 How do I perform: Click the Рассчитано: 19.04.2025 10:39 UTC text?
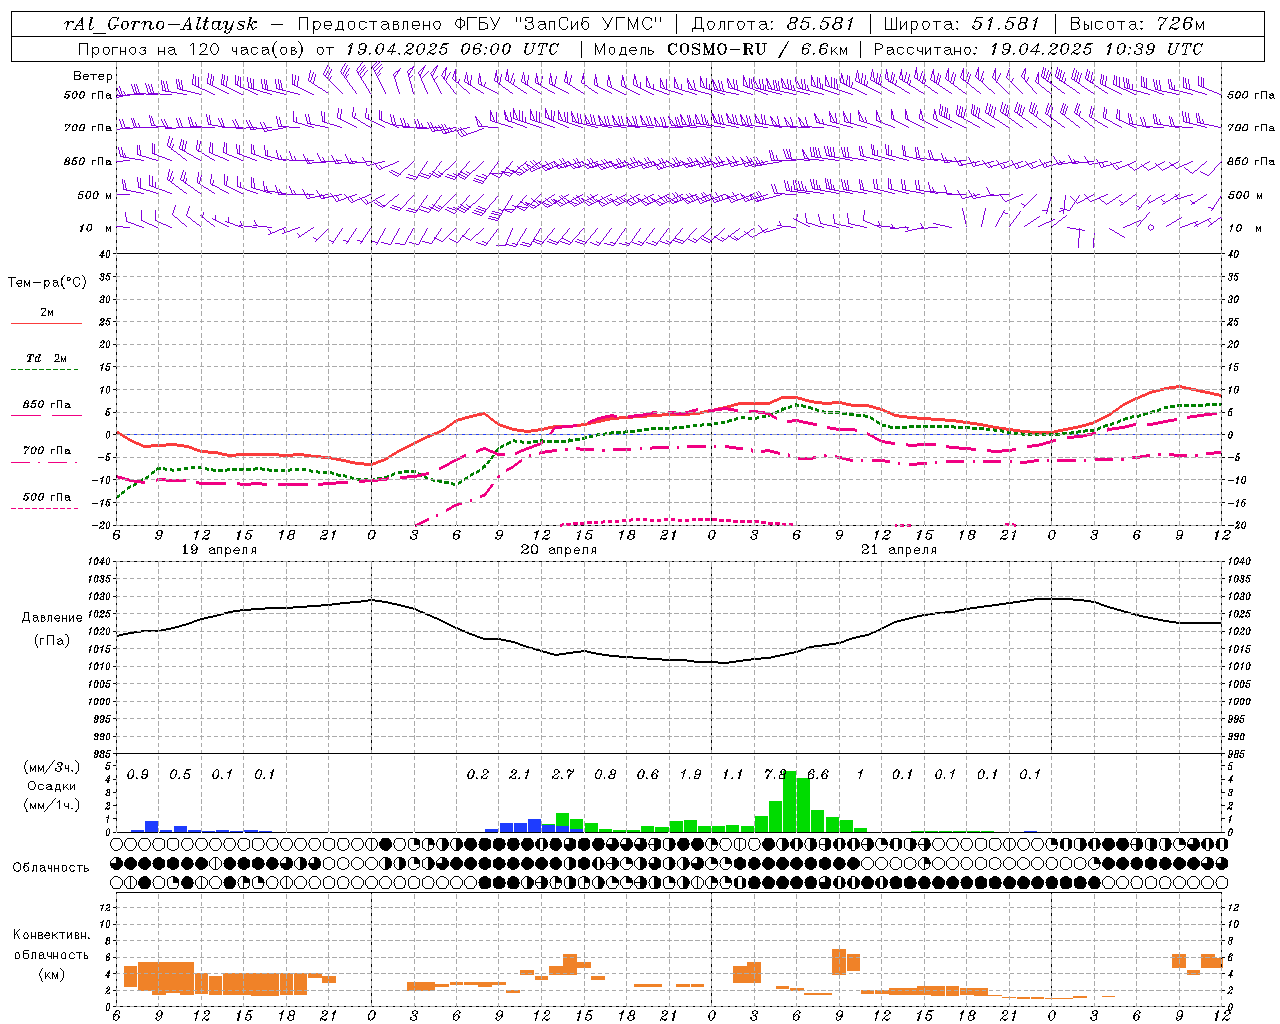pos(1038,49)
